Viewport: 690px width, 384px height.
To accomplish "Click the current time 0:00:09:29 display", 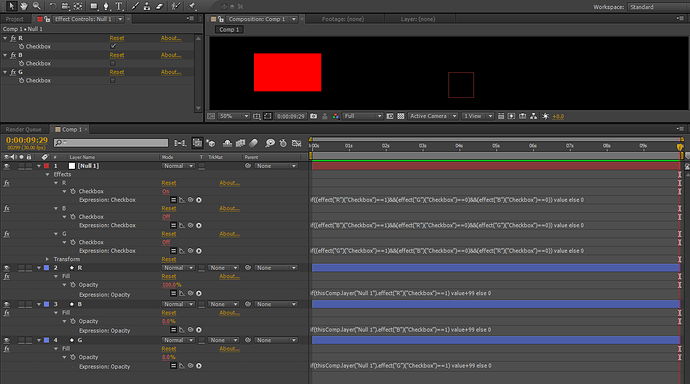I will click(27, 140).
